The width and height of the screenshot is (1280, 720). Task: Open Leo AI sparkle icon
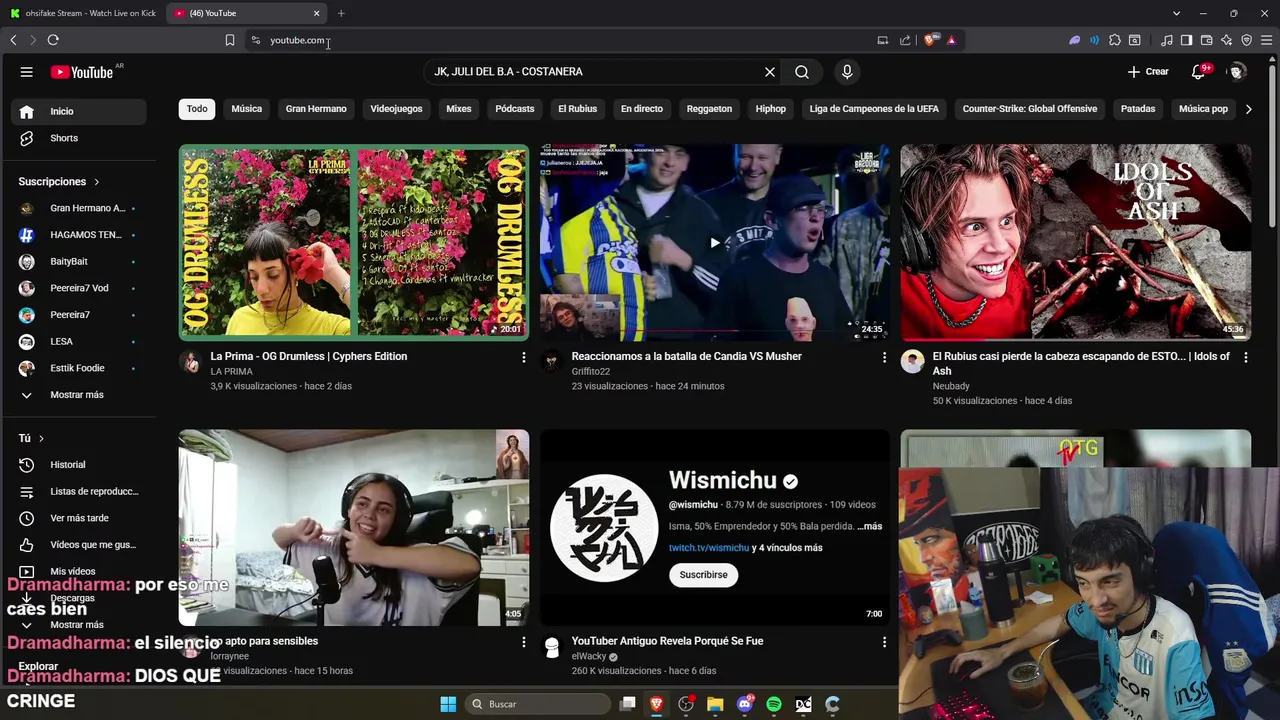pos(1227,40)
